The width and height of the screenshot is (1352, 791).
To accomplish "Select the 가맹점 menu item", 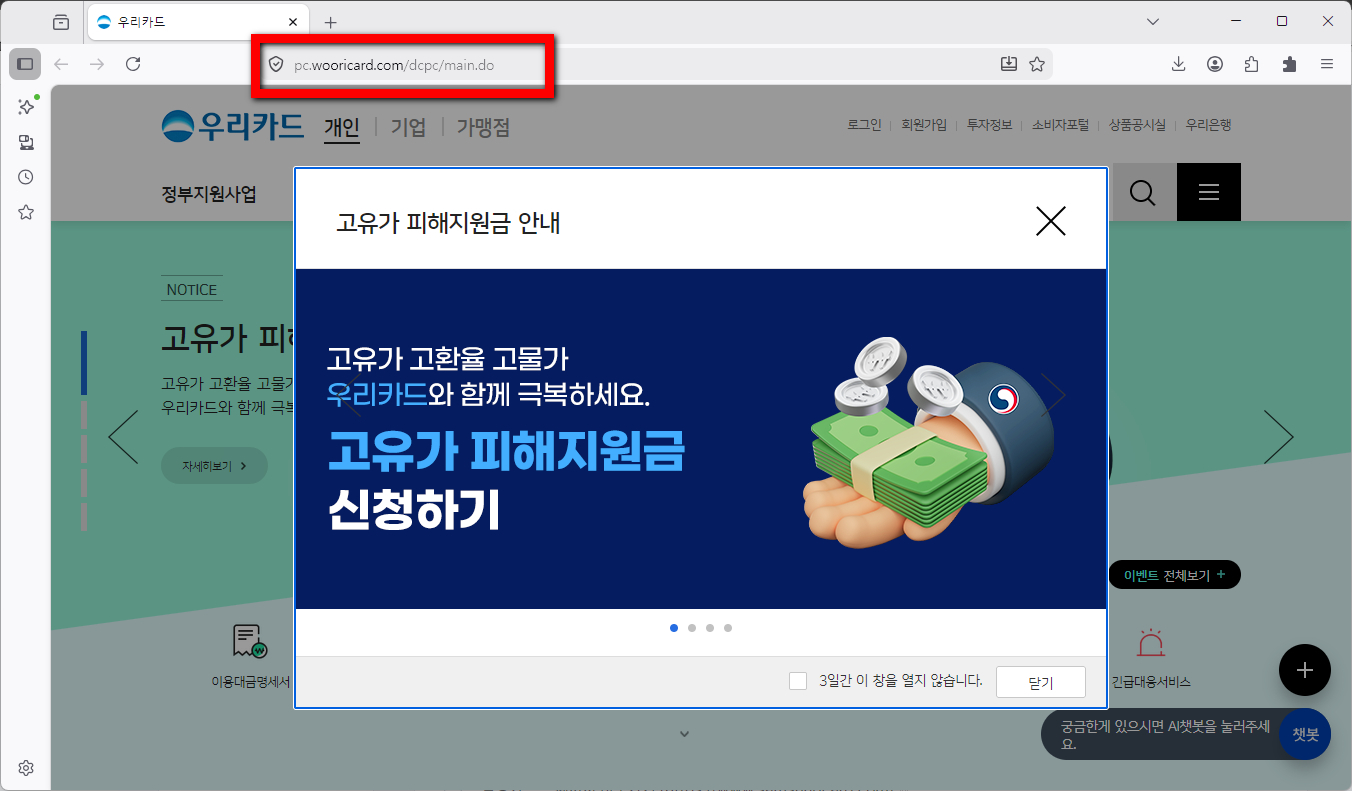I will [x=482, y=127].
